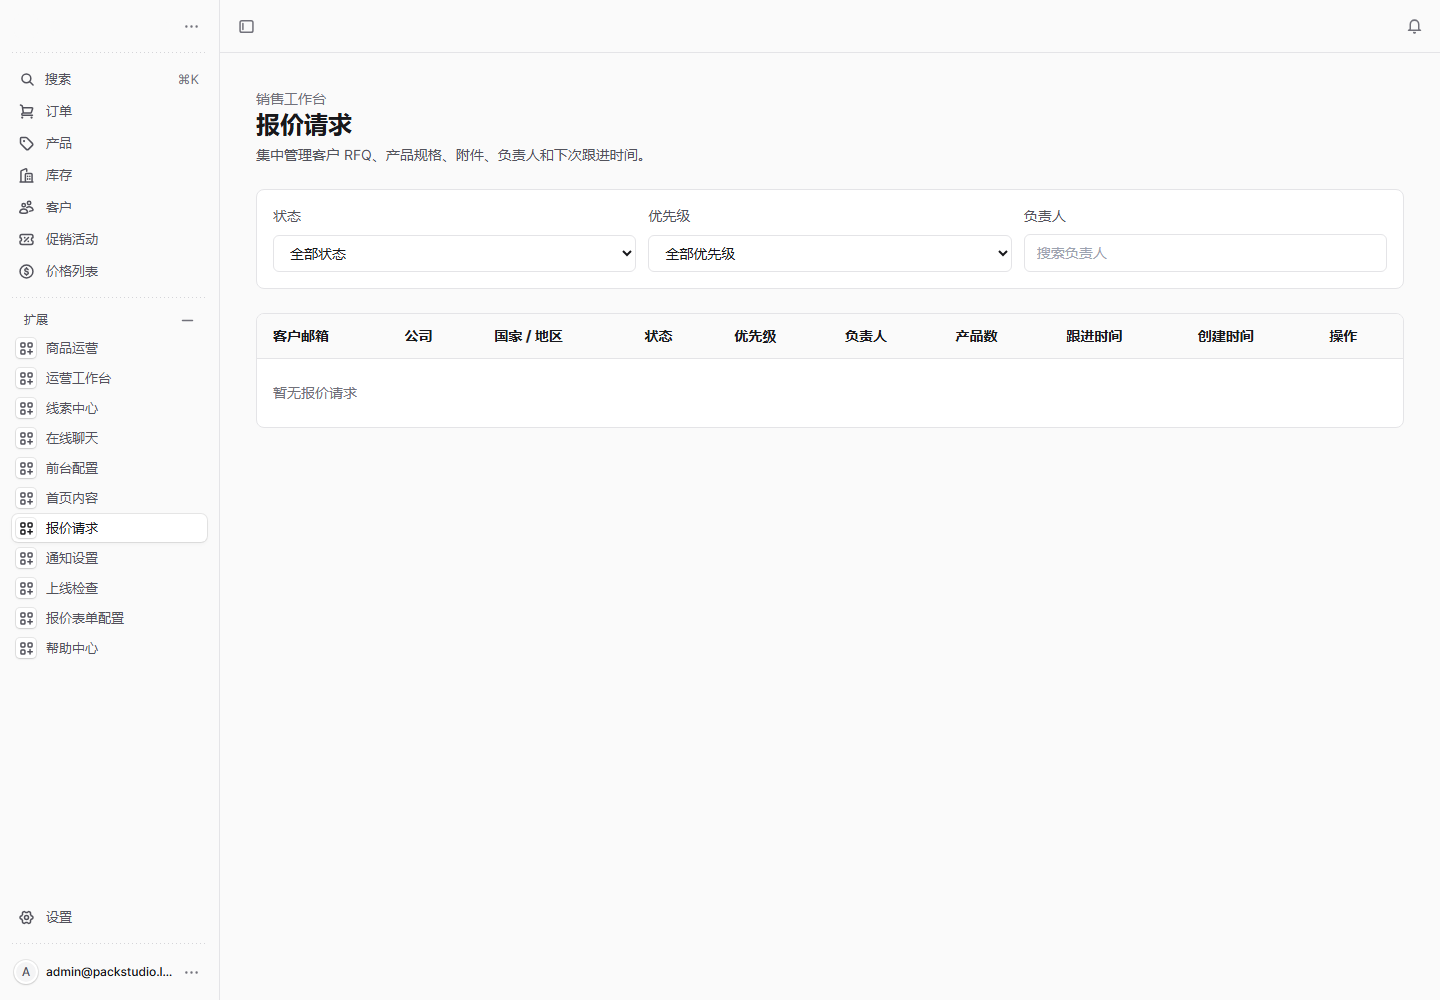The height and width of the screenshot is (1000, 1440).
Task: Click the 报价表单配置 extension icon
Action: [27, 618]
